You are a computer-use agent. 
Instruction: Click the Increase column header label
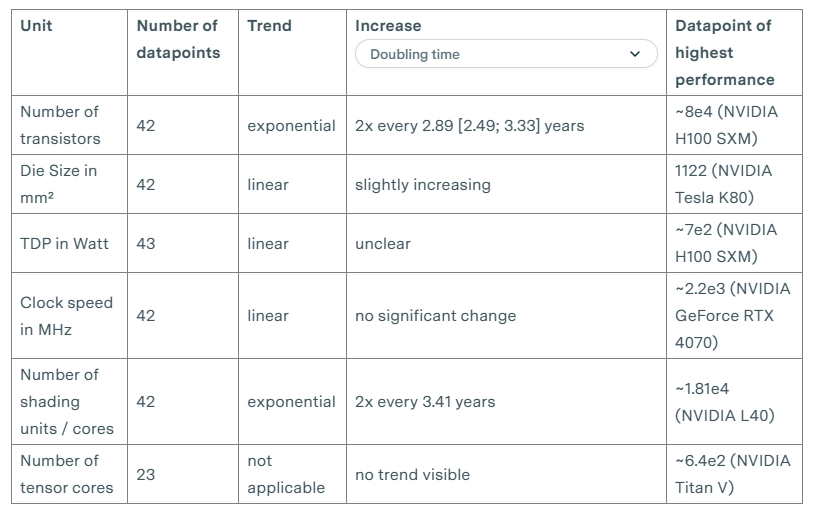pos(388,26)
